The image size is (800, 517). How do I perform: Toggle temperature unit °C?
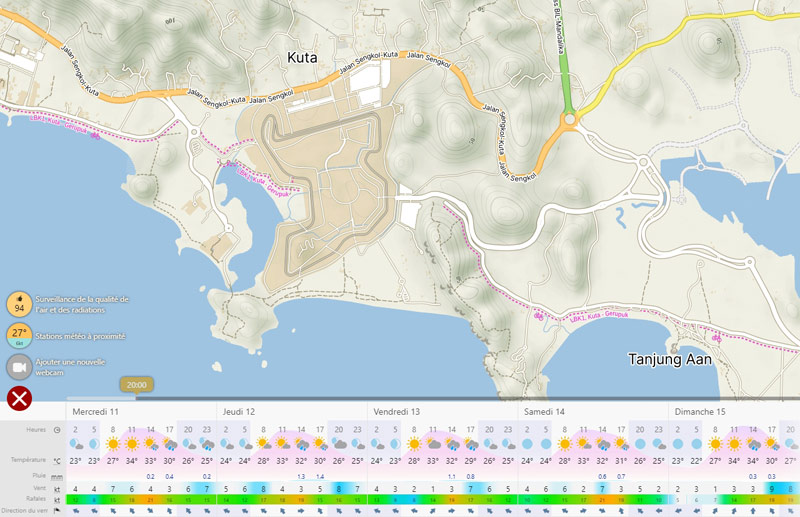(57, 461)
